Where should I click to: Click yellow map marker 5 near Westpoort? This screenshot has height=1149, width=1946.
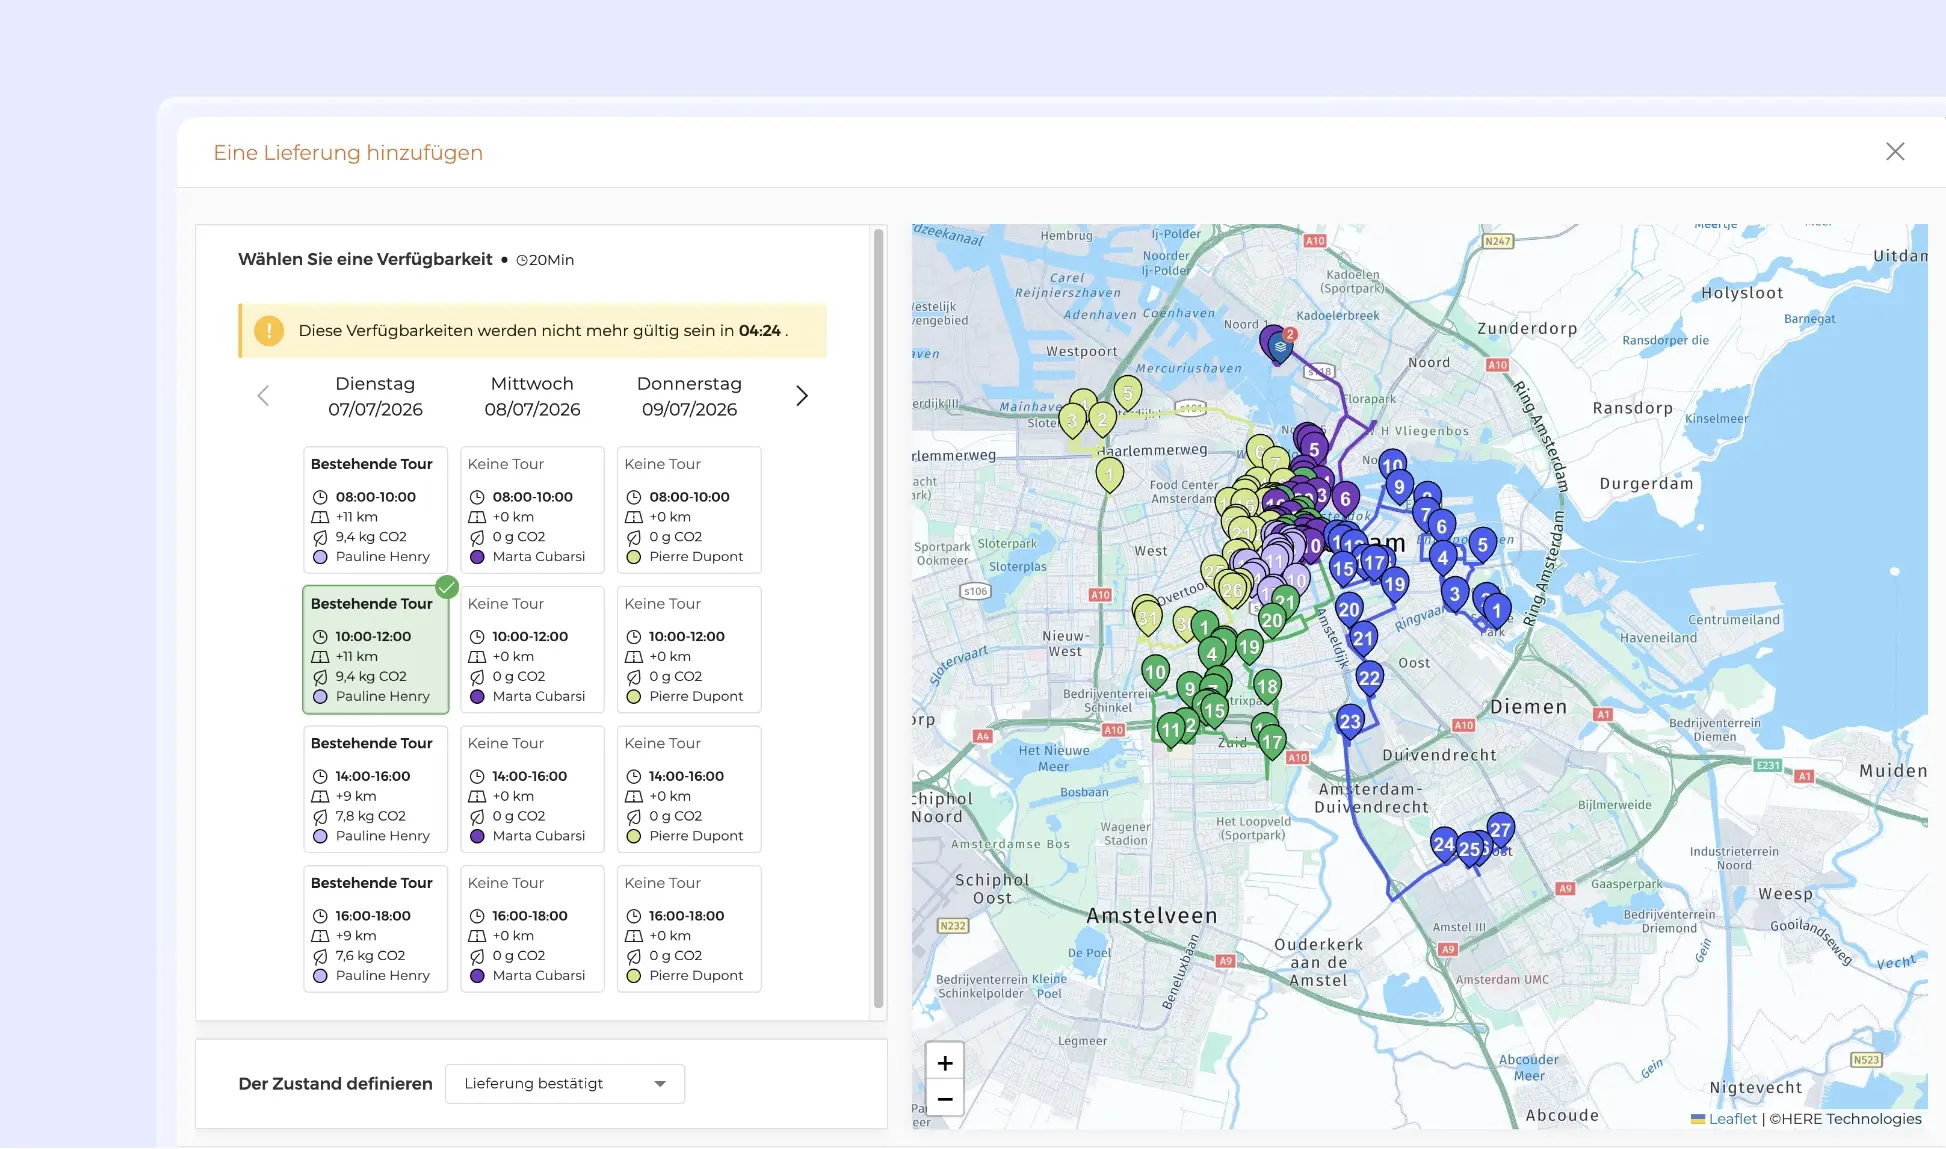coord(1128,393)
